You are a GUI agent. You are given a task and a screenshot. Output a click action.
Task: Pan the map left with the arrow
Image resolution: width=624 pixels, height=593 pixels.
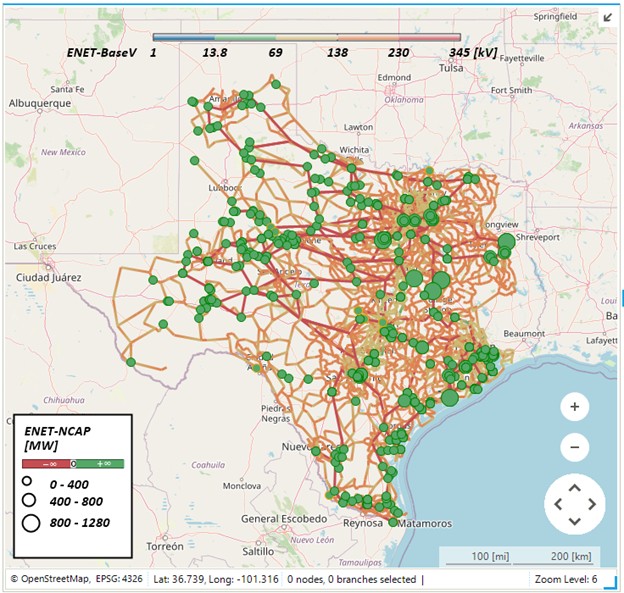click(556, 504)
